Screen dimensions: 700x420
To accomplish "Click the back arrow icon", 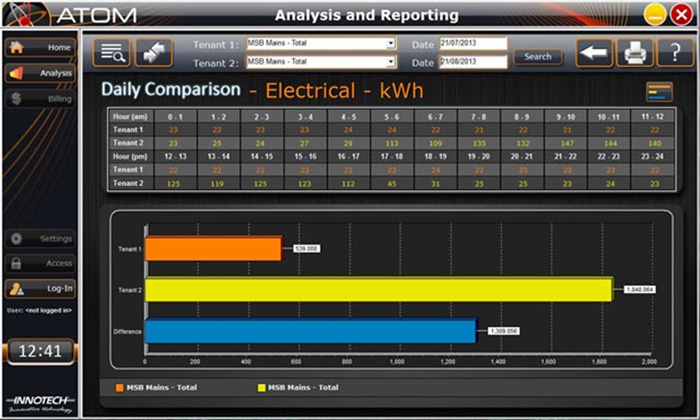I will point(594,53).
